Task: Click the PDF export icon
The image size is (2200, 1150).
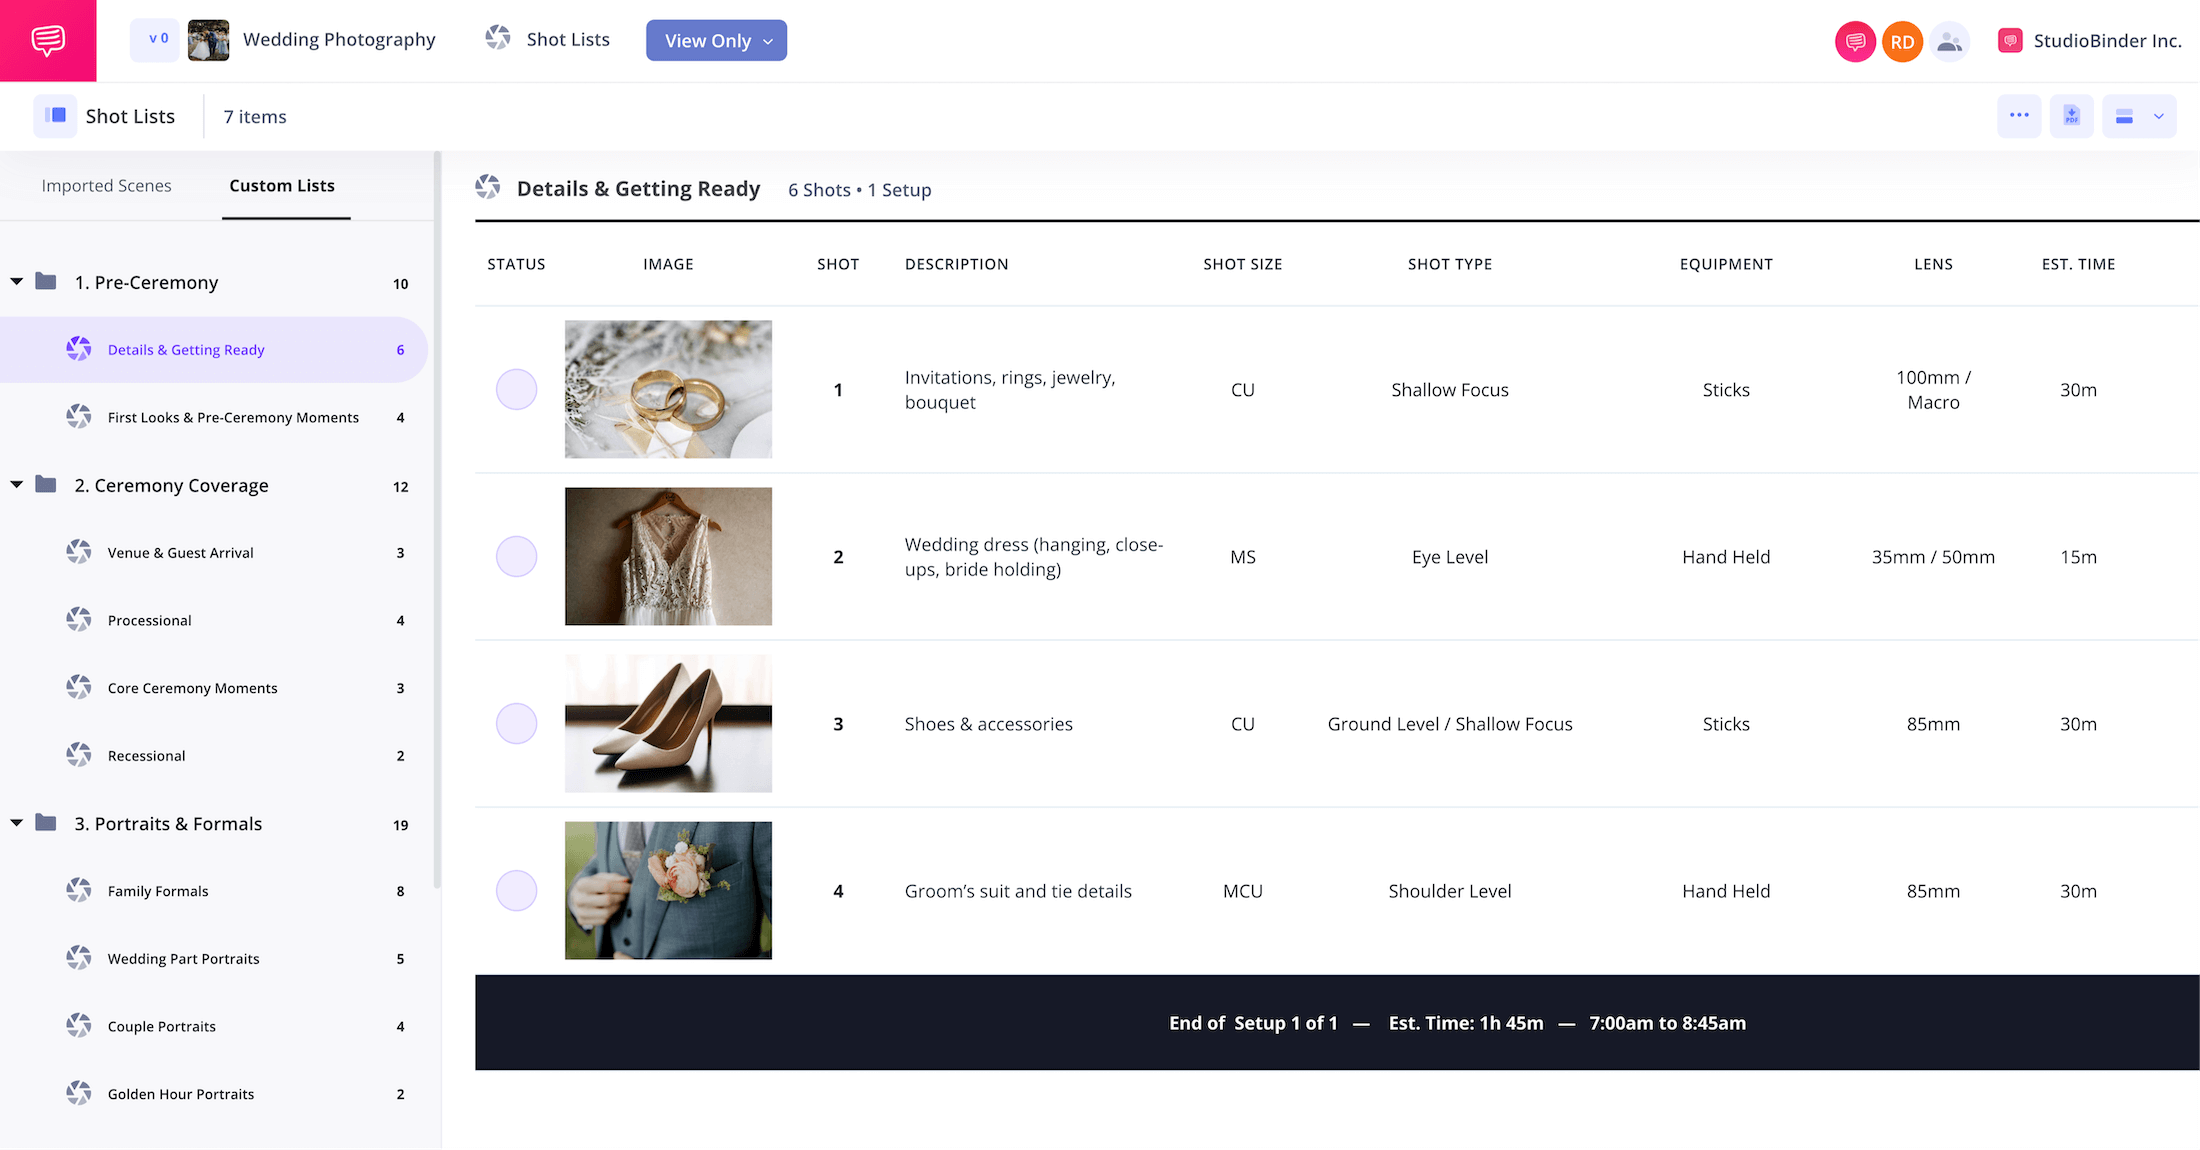Action: (x=2071, y=116)
